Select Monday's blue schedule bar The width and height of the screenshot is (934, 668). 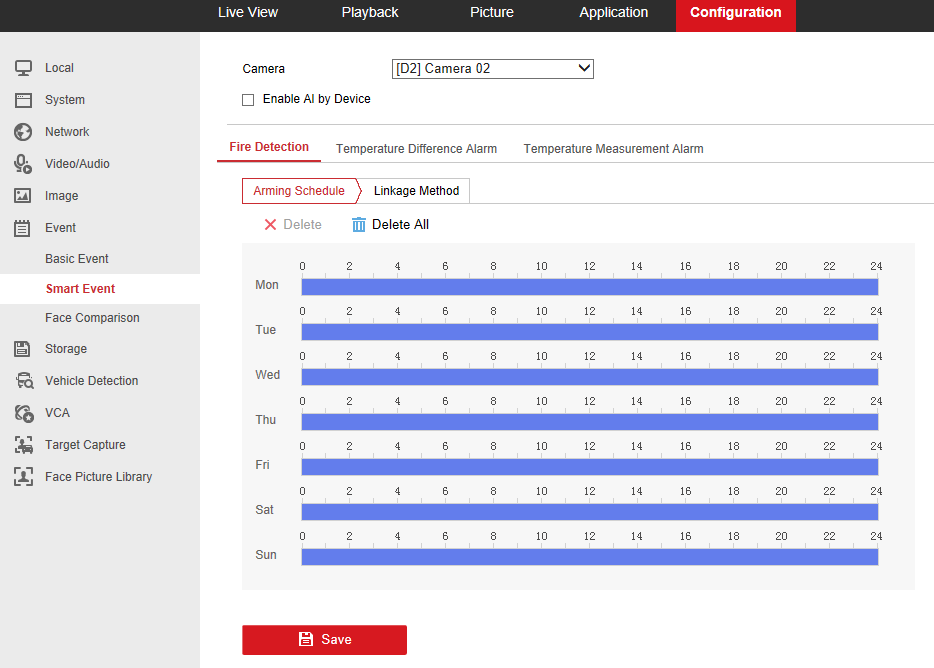tap(590, 287)
